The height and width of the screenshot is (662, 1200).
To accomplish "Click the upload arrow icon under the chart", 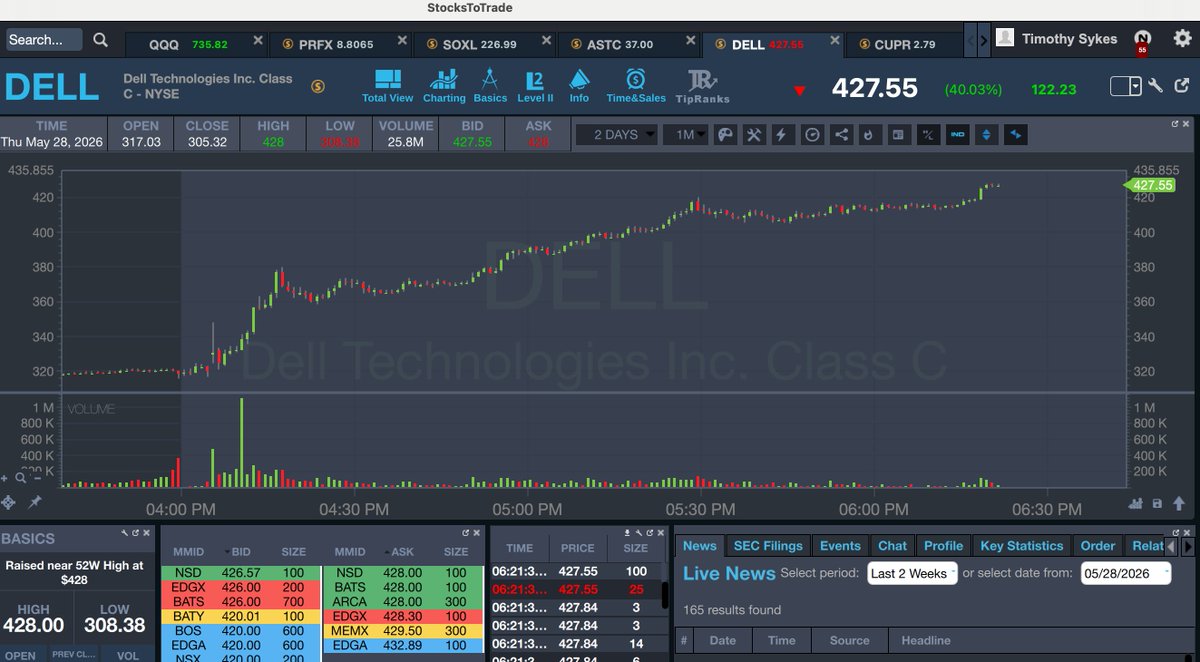I will point(1177,503).
